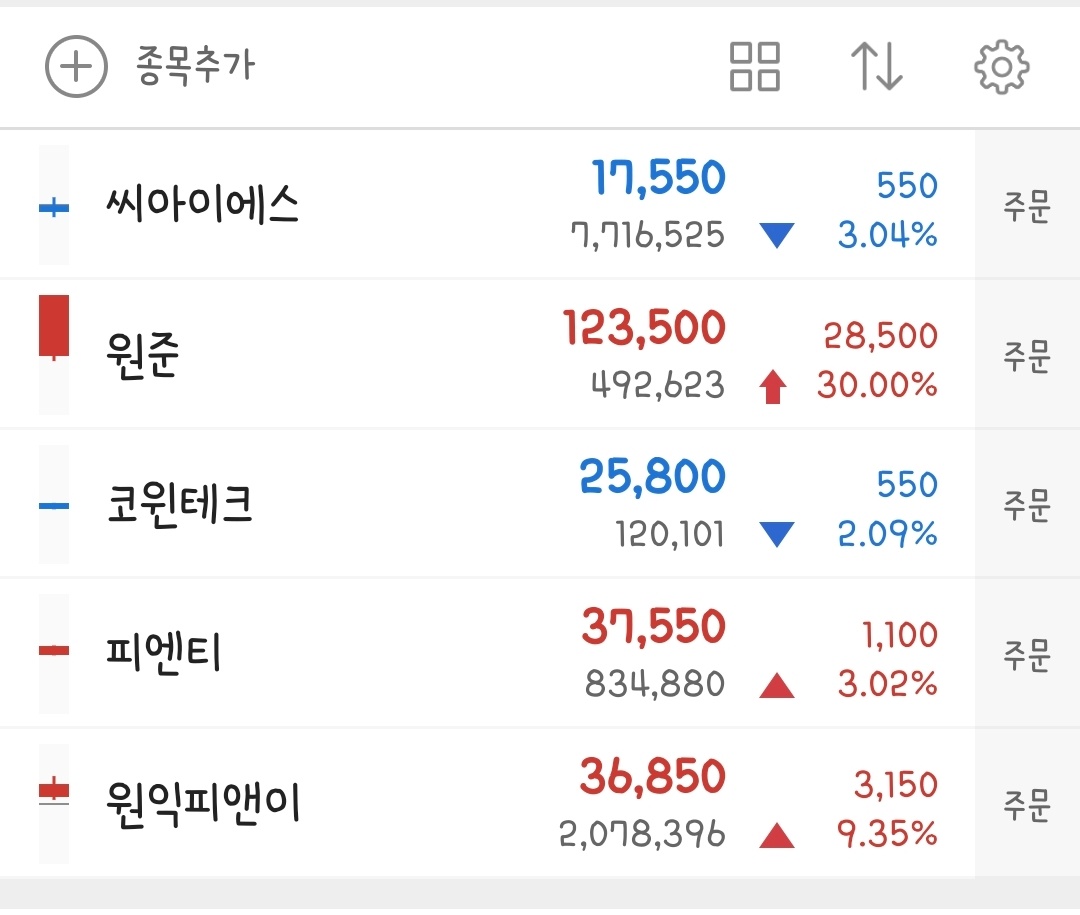
Task: Tap the plus circle add-stock icon
Action: (76, 67)
